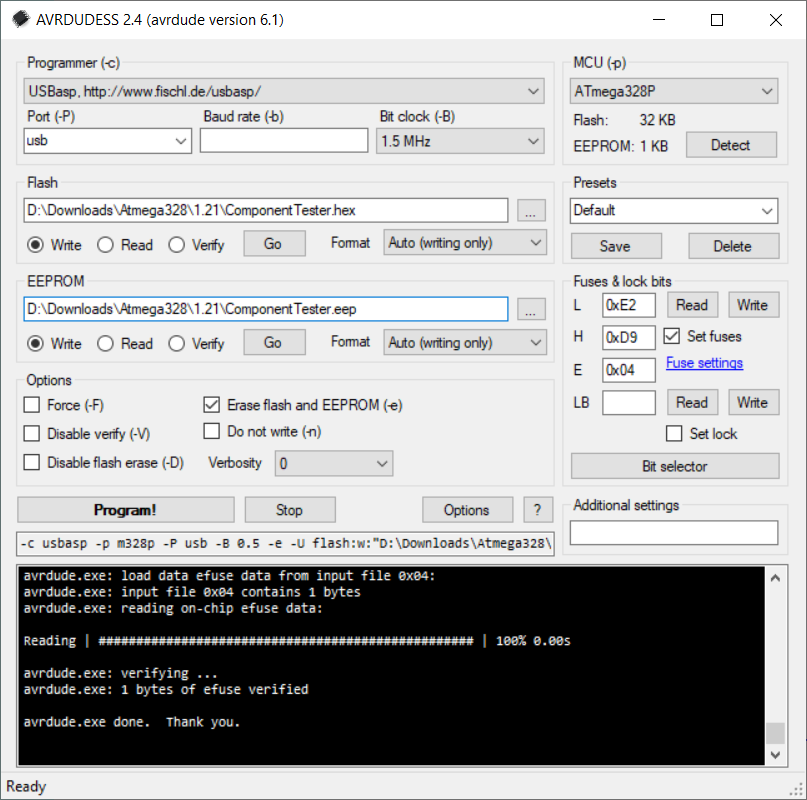Click the Additional settings text field
The width and height of the screenshot is (807, 800).
click(x=674, y=533)
